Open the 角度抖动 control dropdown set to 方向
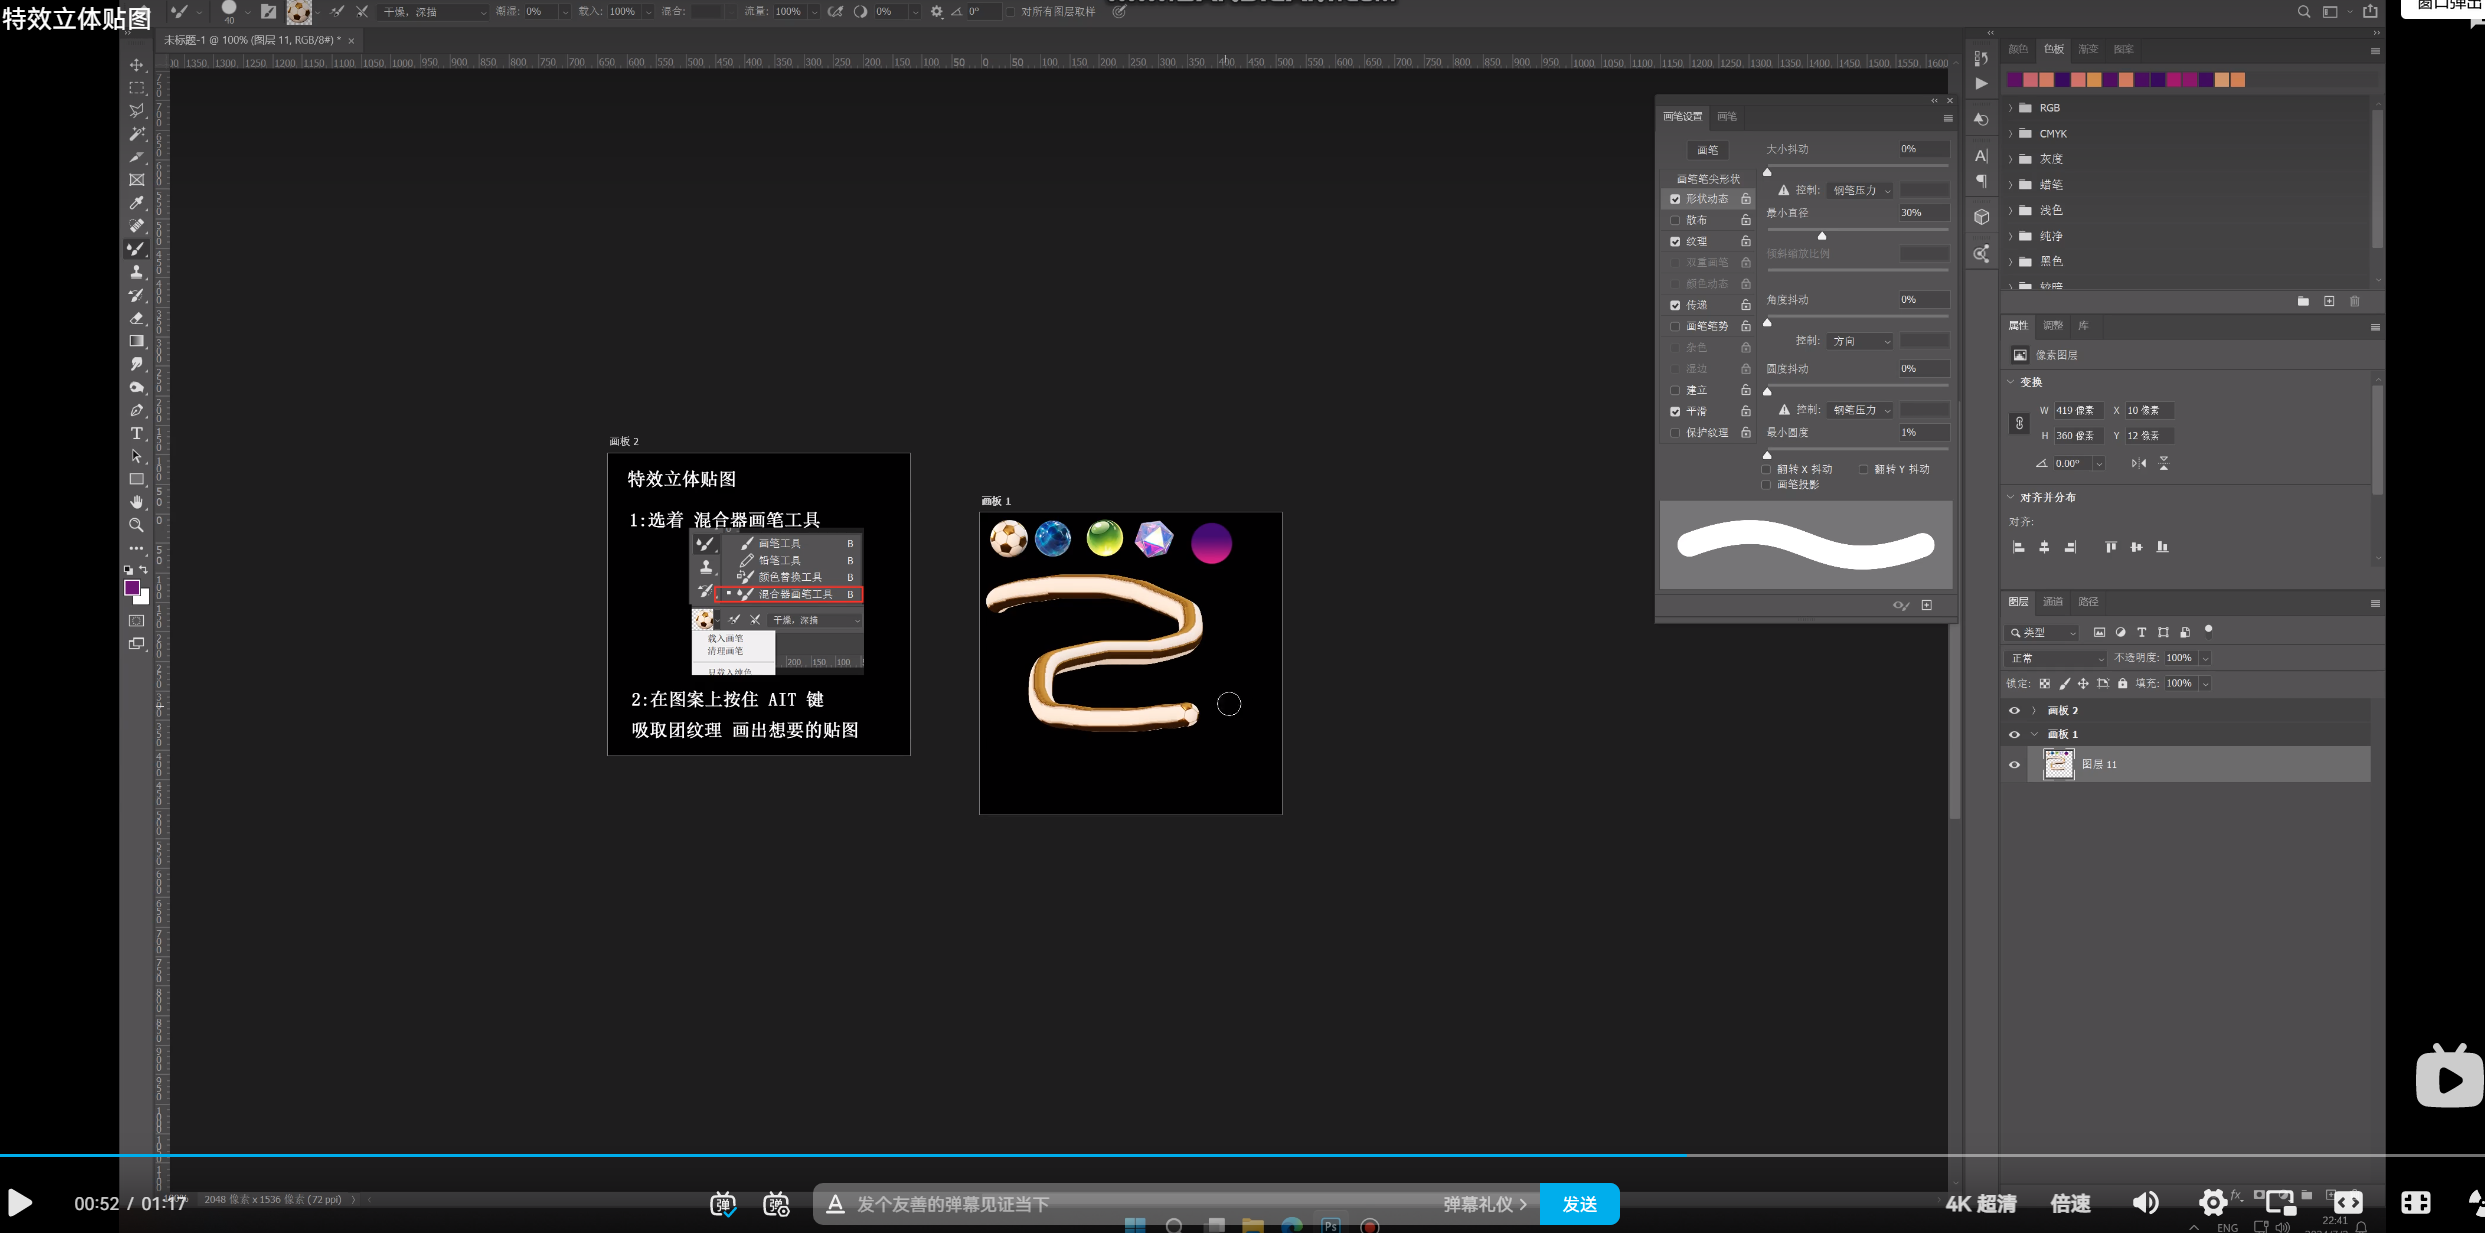 click(x=1860, y=341)
